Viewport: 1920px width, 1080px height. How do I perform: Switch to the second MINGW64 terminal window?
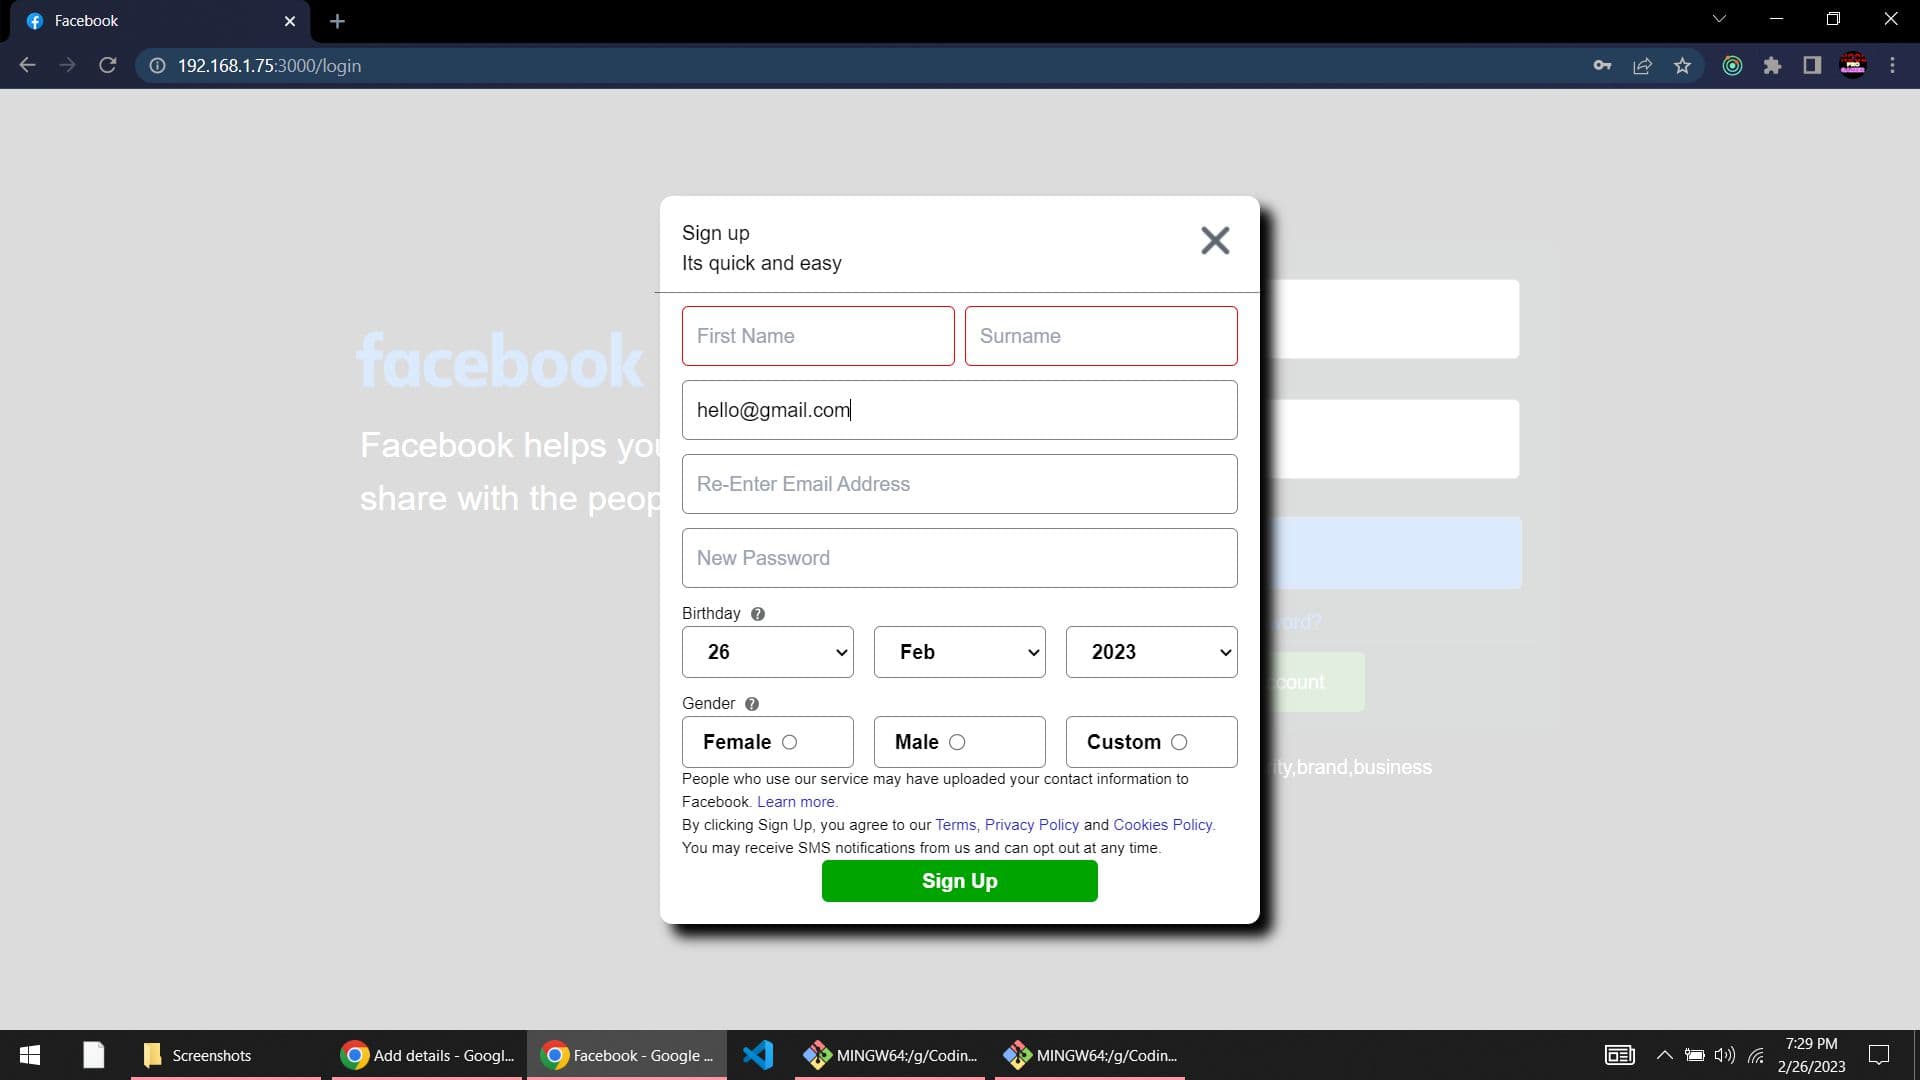[1090, 1055]
